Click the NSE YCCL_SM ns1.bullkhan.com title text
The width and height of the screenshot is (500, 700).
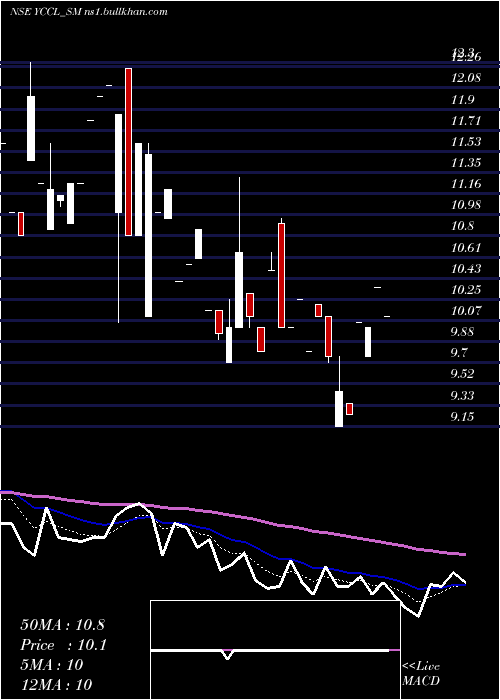88,12
